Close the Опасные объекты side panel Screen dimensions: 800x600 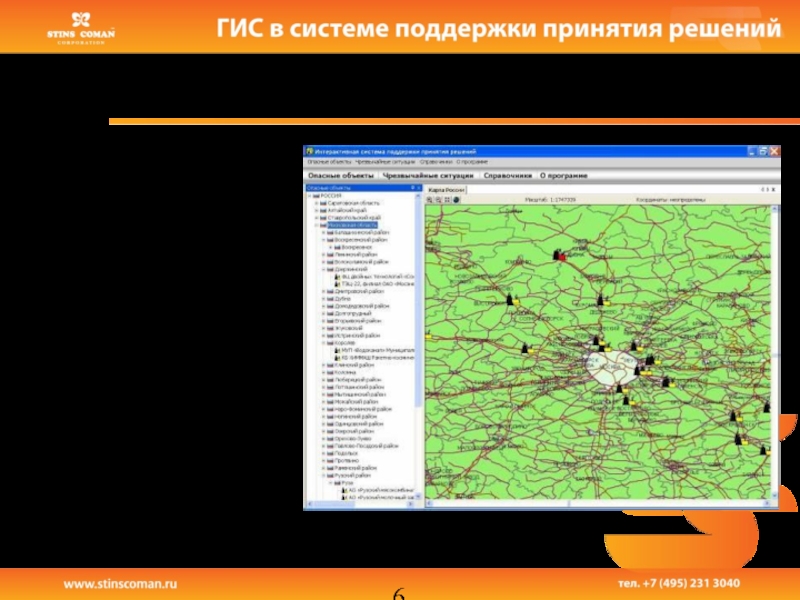419,188
